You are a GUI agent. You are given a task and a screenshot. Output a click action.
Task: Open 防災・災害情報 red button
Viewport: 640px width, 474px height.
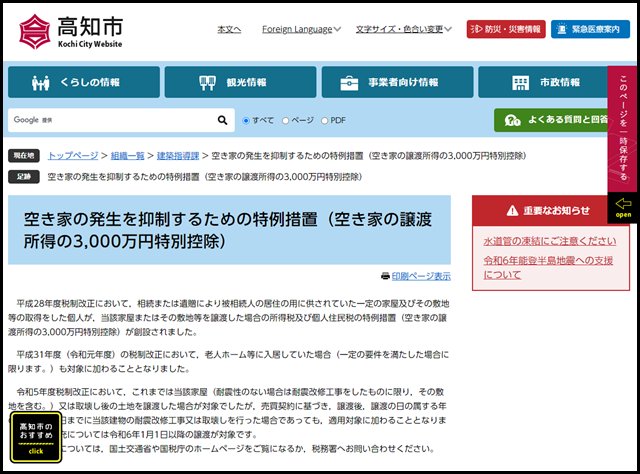[506, 29]
